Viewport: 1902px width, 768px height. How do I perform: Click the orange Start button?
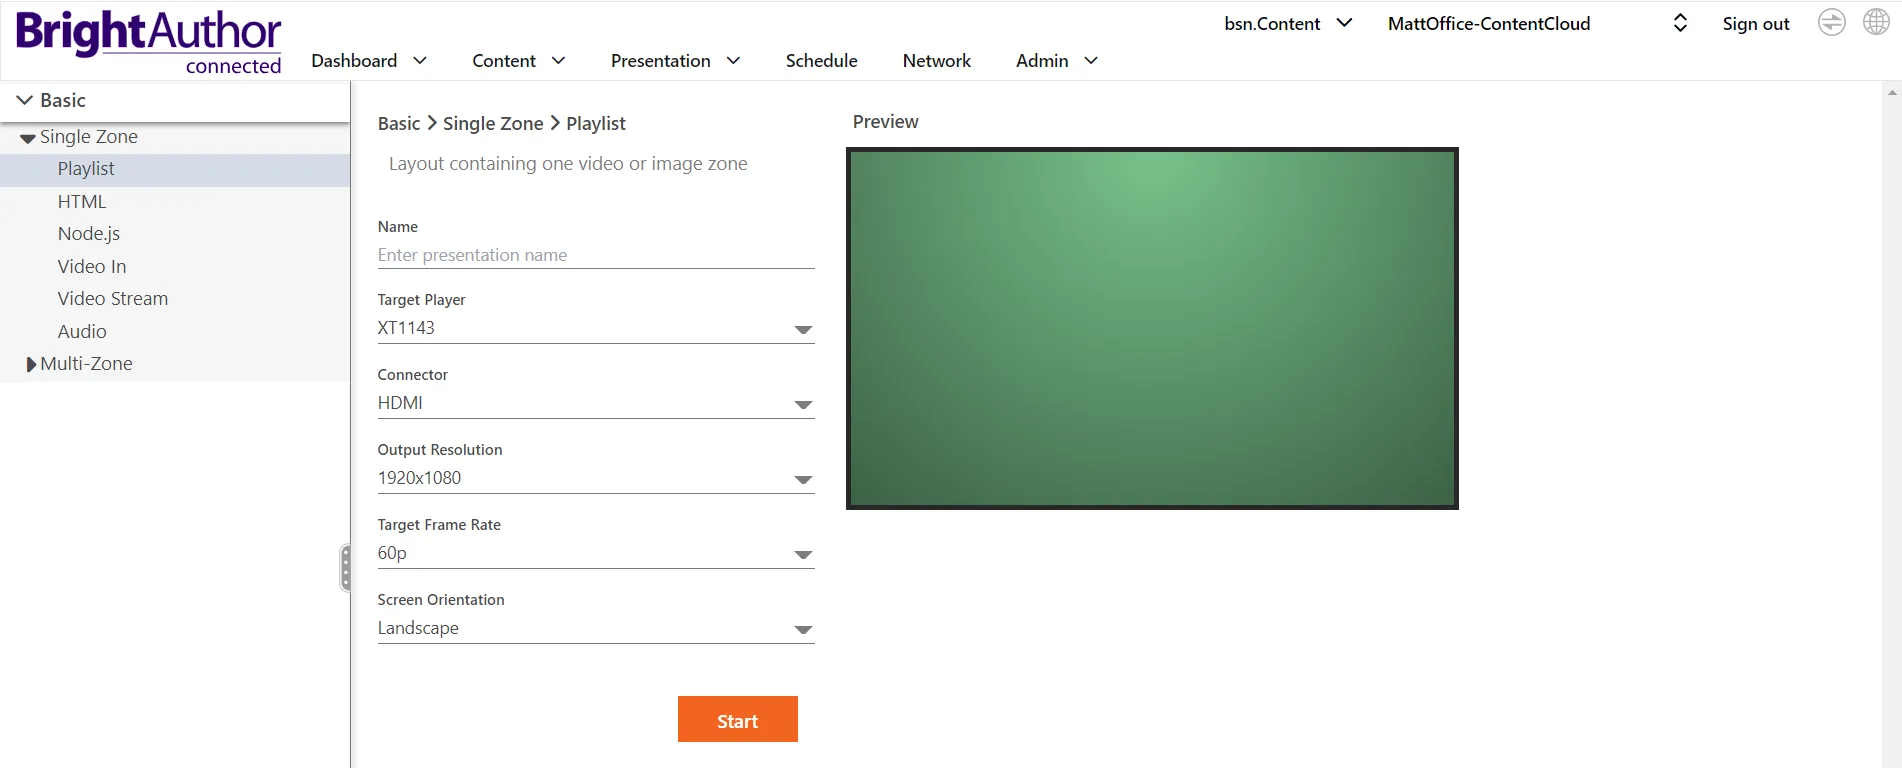(738, 719)
